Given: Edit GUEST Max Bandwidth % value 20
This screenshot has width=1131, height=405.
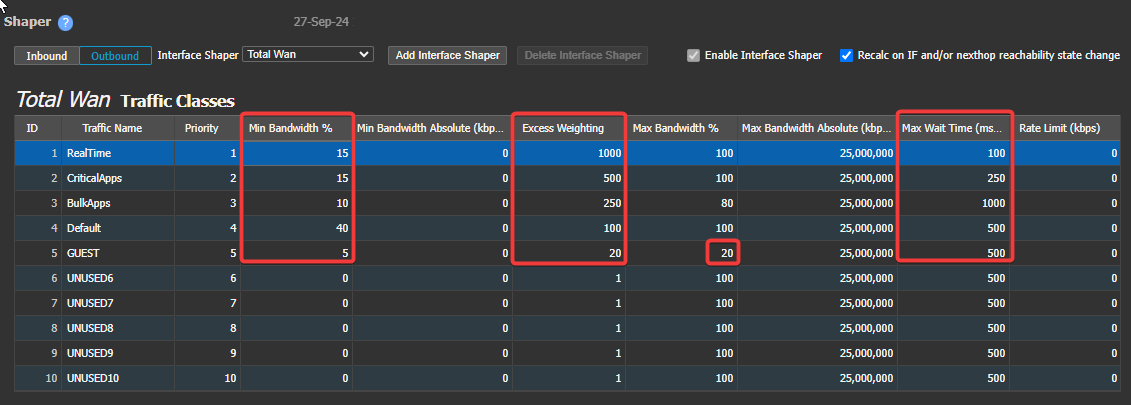Looking at the screenshot, I should pyautogui.click(x=682, y=253).
